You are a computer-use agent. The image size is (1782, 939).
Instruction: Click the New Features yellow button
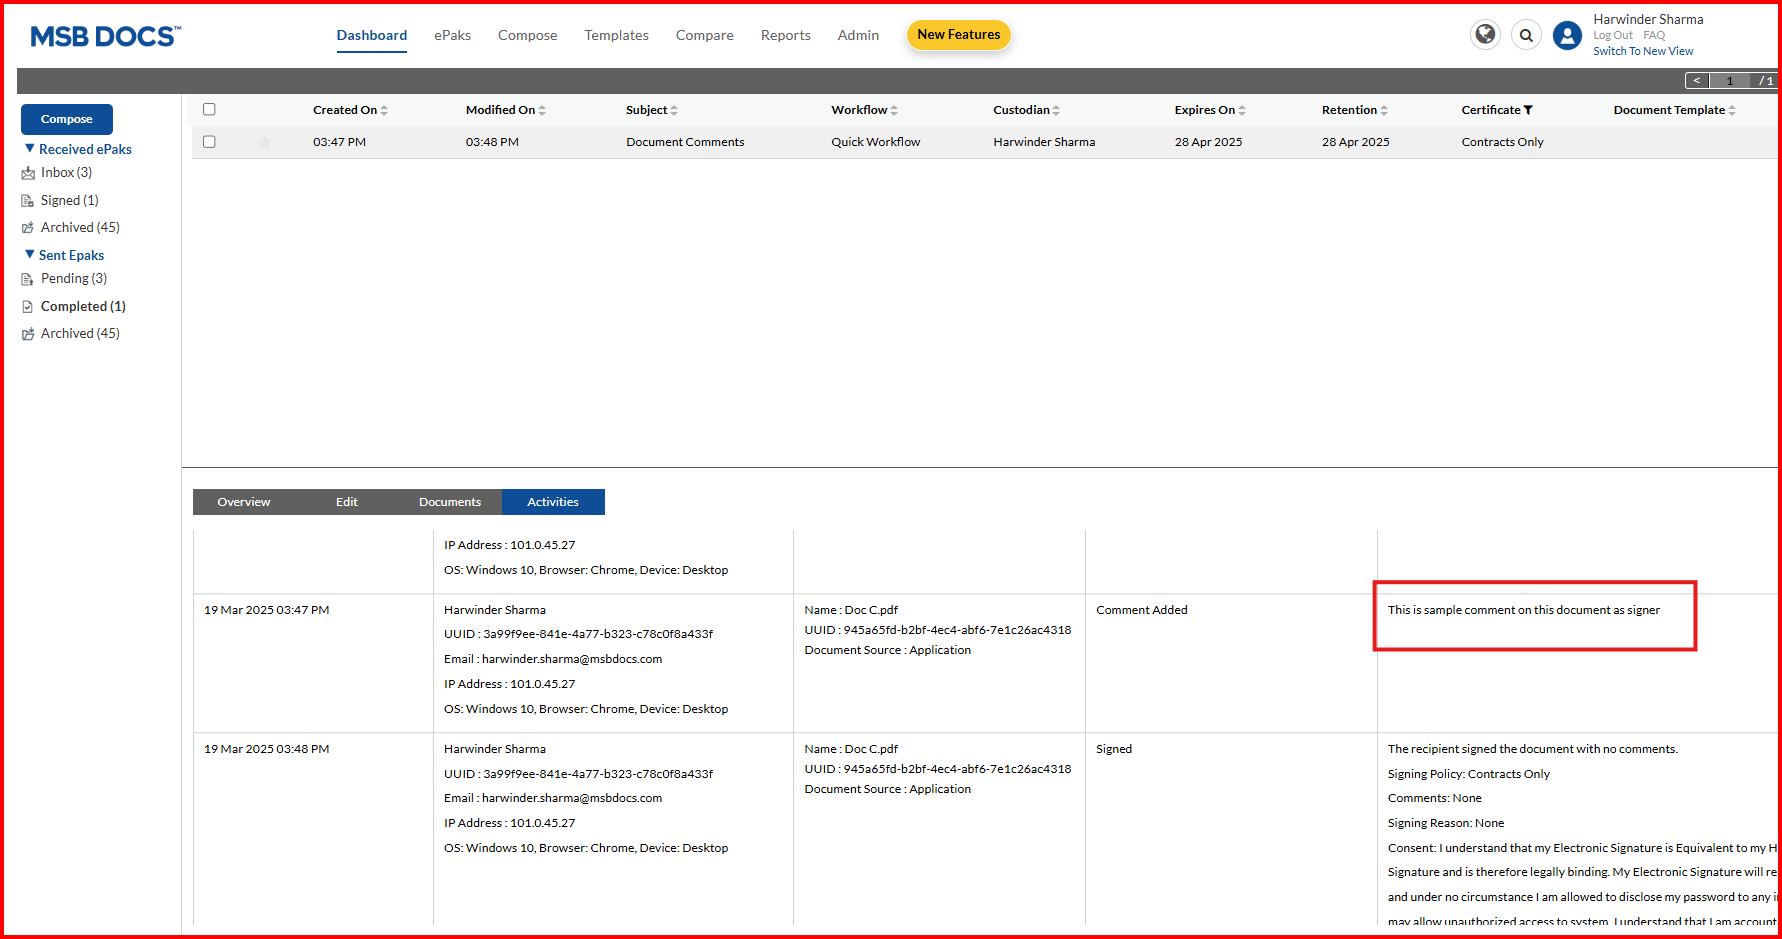[958, 35]
